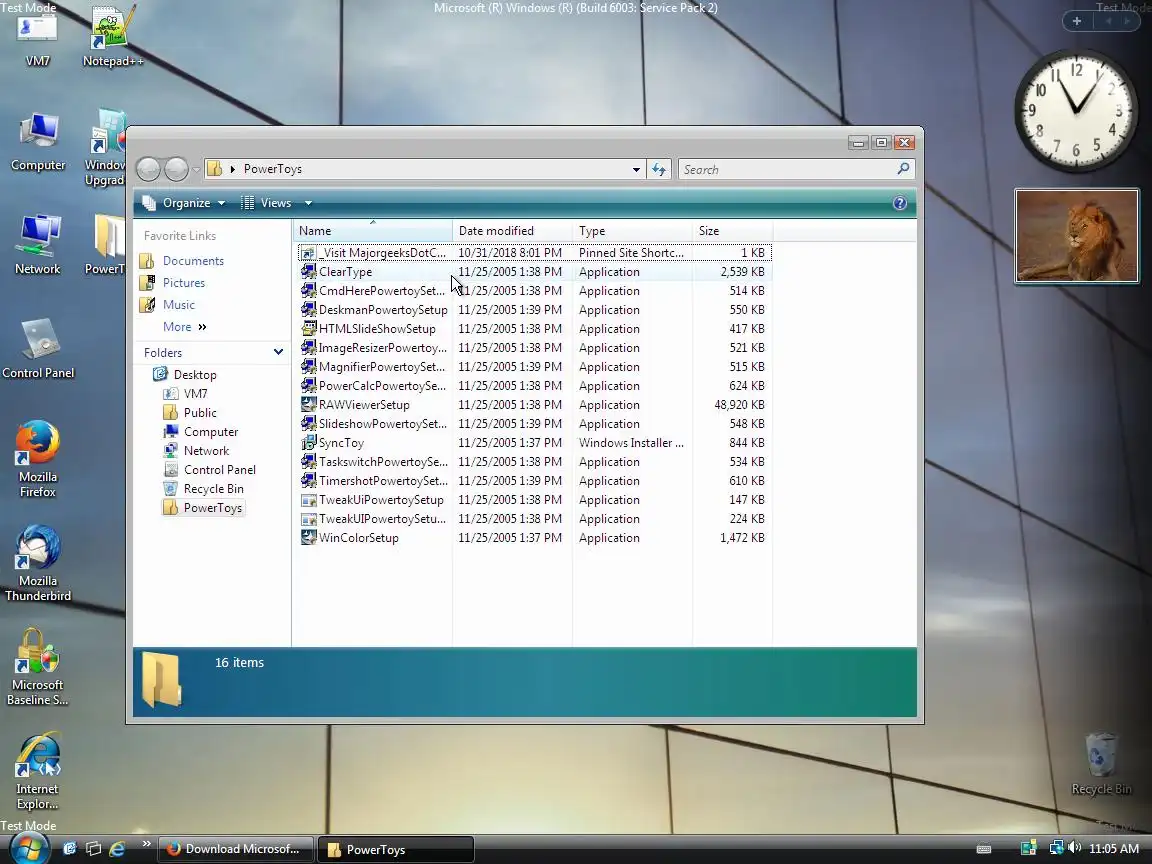The height and width of the screenshot is (864, 1152).
Task: Collapse the Folders pane chevron
Action: (278, 352)
